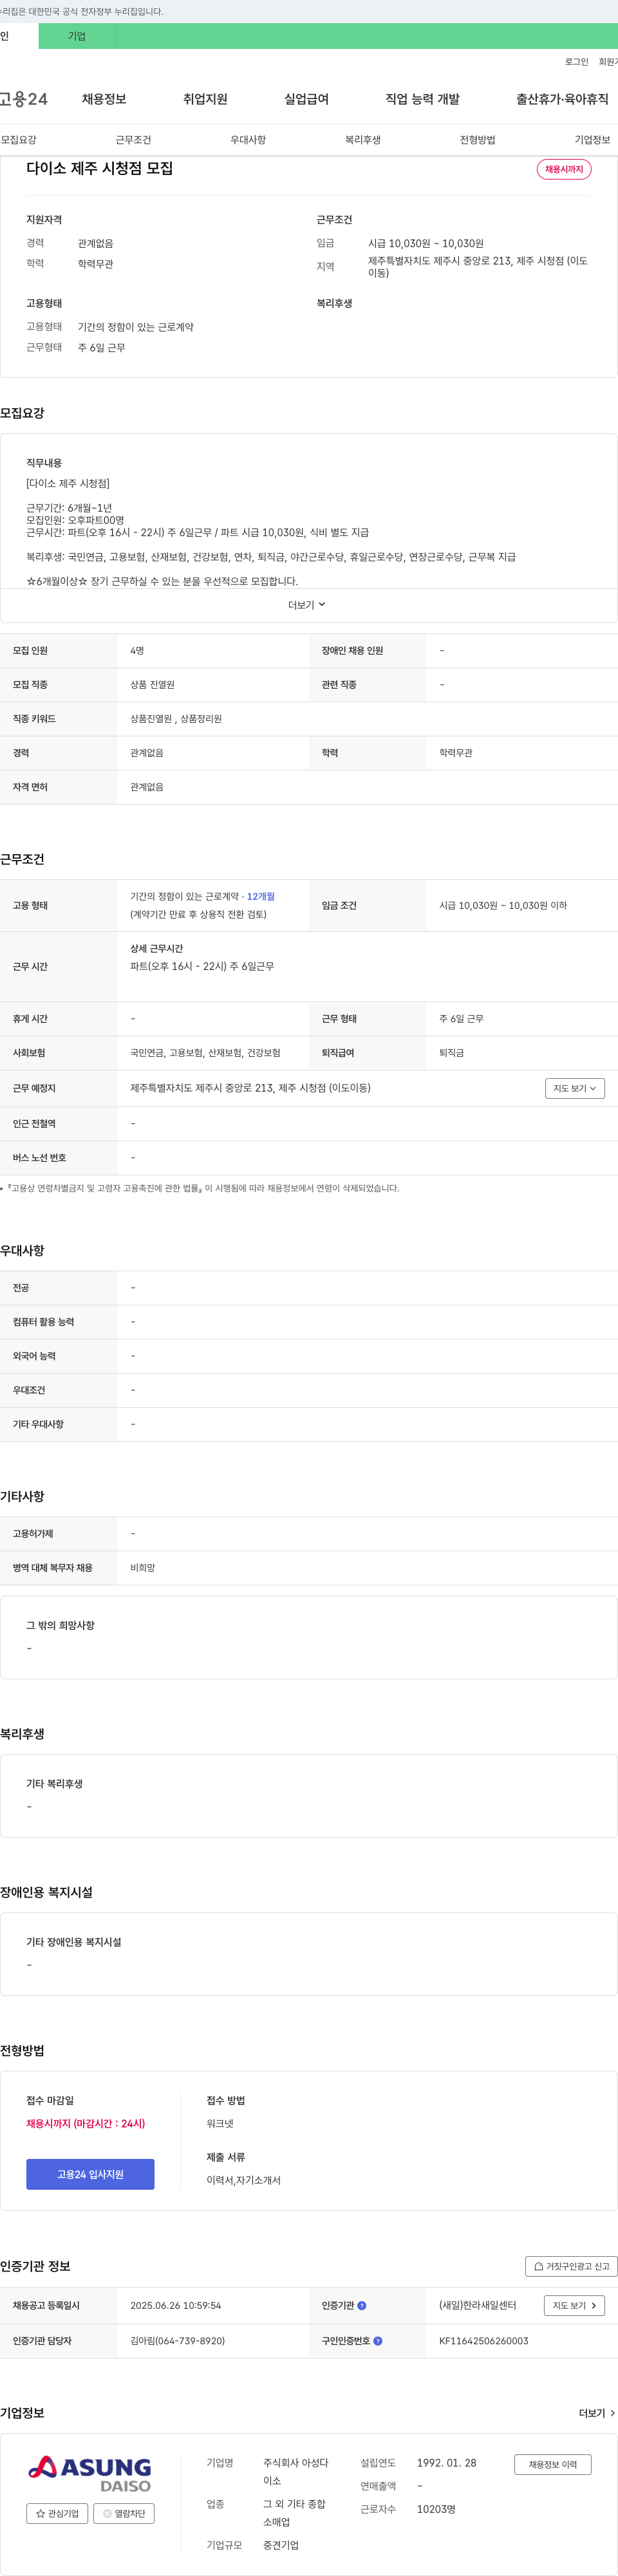Show help icon next to 인증기관
This screenshot has width=618, height=2576.
[x=362, y=2306]
